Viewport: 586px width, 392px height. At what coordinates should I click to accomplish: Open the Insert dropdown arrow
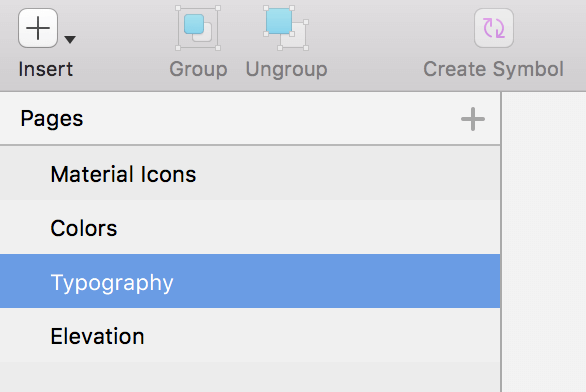70,39
